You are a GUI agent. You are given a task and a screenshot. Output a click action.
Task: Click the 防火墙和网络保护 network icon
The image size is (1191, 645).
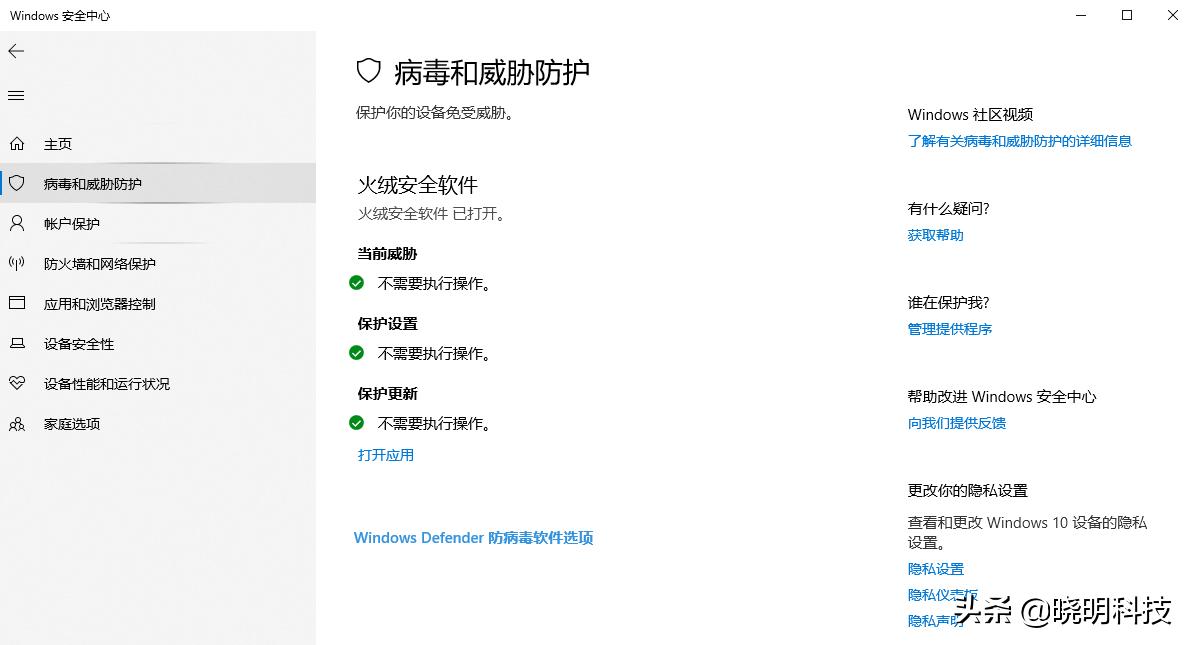[17, 263]
